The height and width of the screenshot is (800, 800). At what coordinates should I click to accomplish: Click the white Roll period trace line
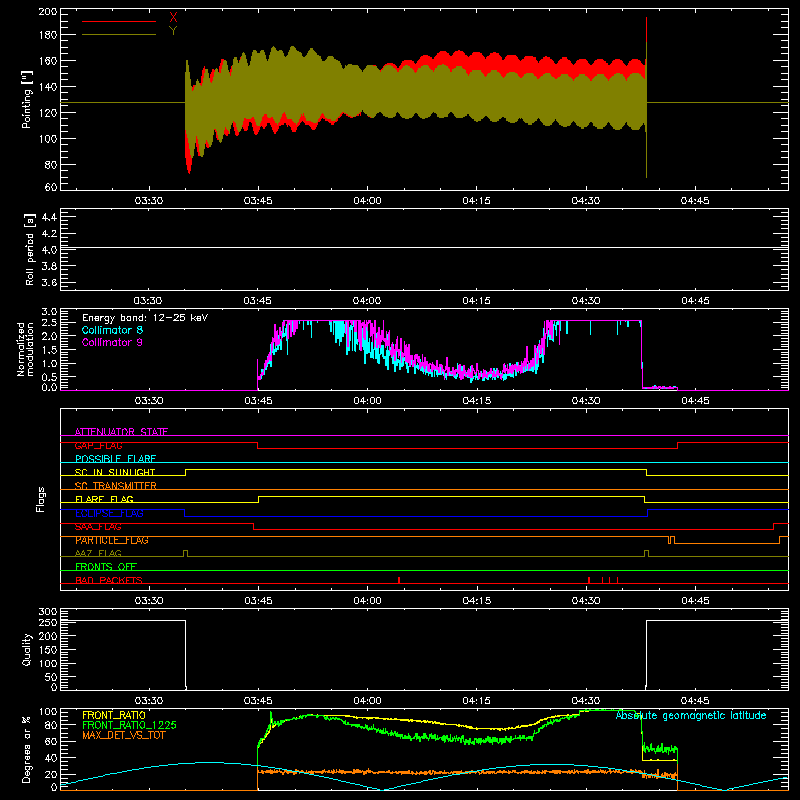tap(424, 248)
